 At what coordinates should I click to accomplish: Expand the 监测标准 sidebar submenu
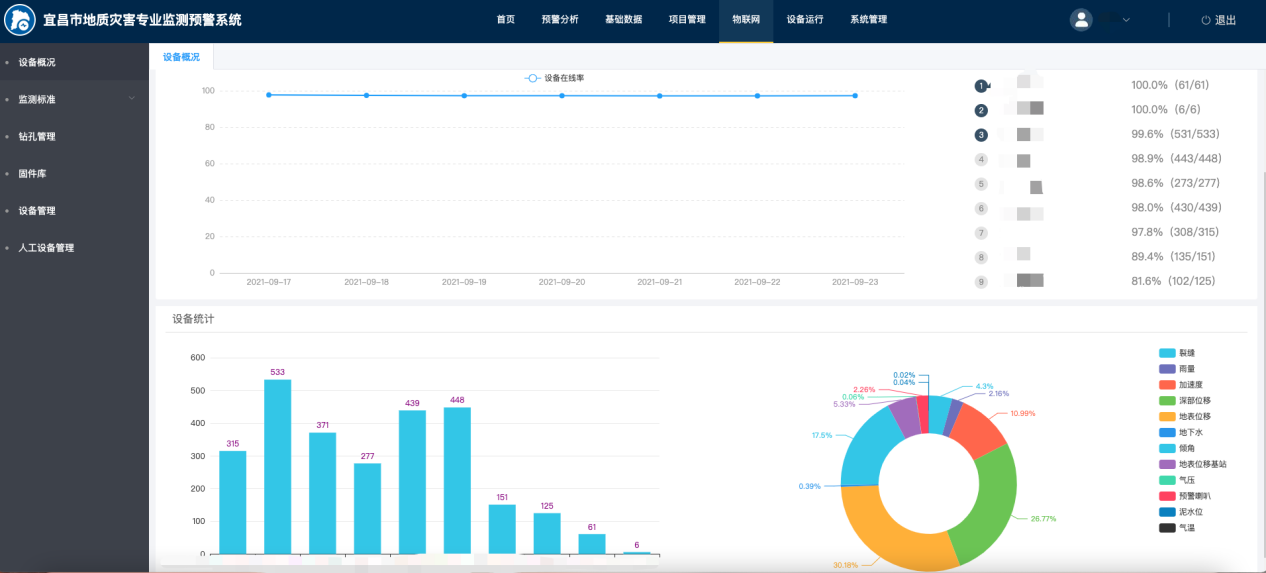(x=131, y=99)
